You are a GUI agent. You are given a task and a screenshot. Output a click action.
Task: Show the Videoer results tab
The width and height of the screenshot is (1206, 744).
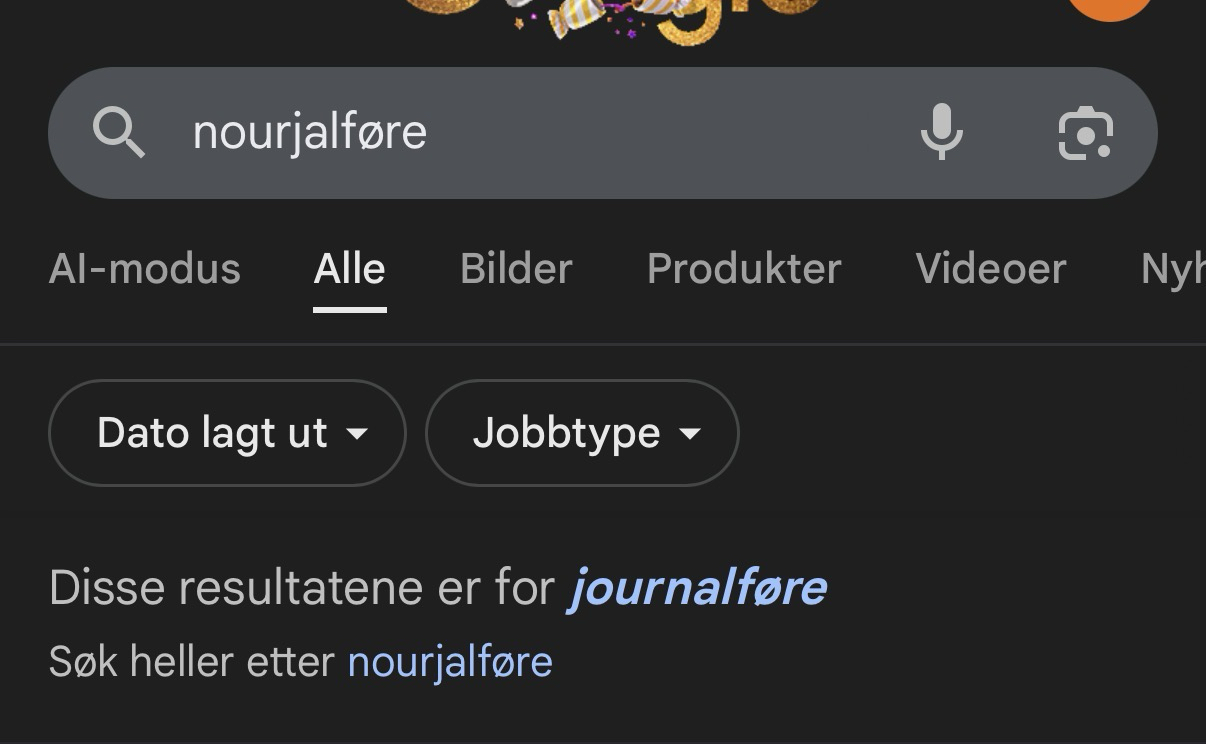tap(991, 269)
